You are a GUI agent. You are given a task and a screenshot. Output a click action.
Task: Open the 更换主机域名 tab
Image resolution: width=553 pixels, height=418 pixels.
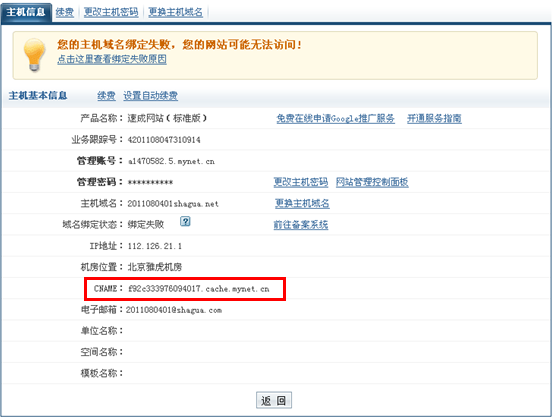(176, 12)
